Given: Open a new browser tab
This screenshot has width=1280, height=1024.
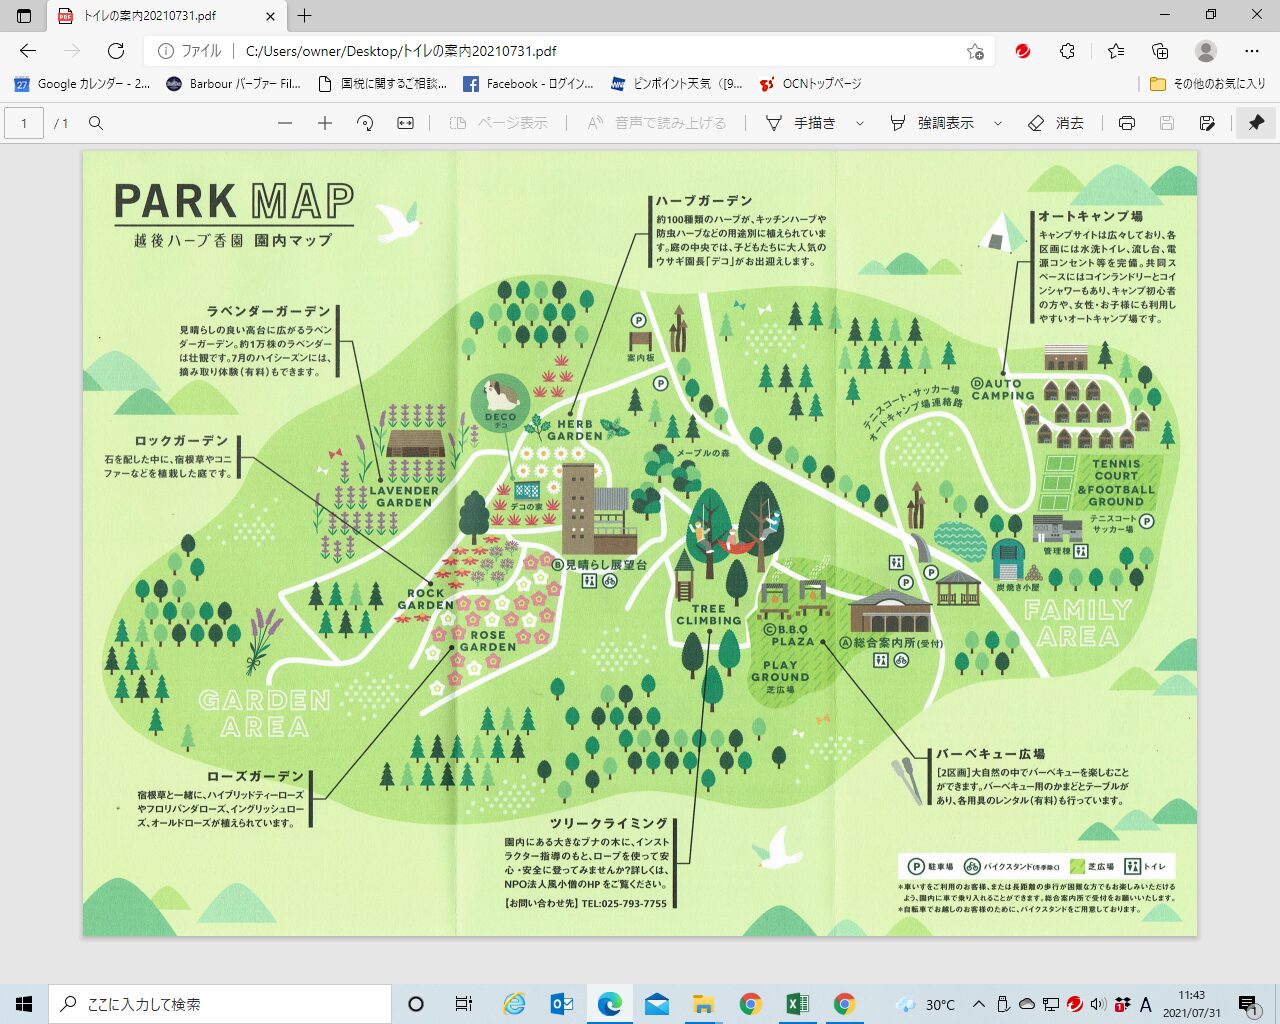Looking at the screenshot, I should pyautogui.click(x=305, y=16).
